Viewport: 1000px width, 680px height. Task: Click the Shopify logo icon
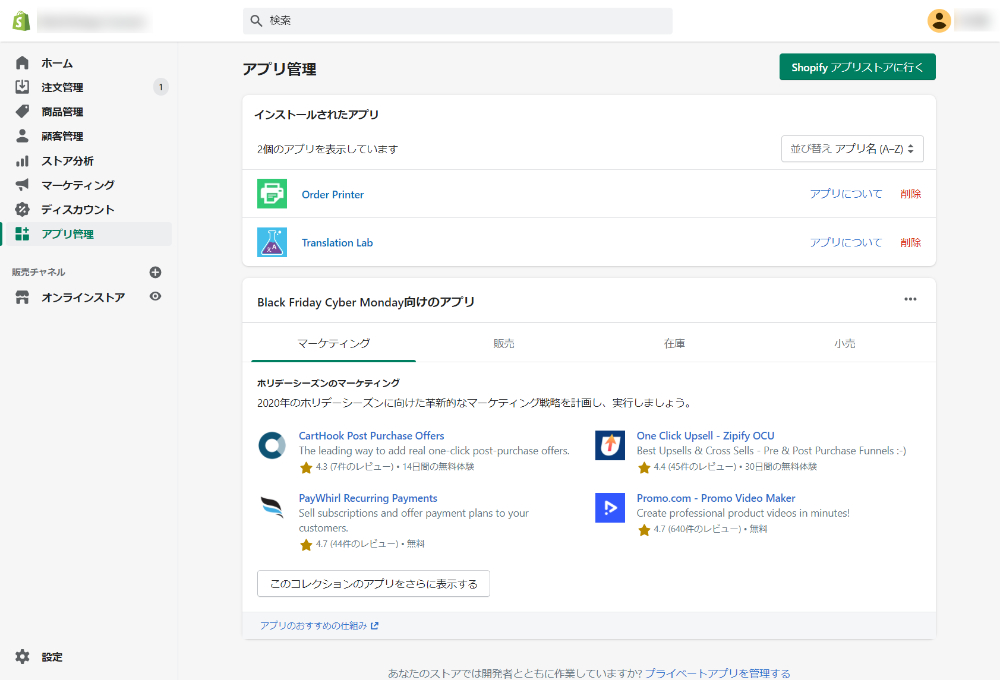click(22, 20)
